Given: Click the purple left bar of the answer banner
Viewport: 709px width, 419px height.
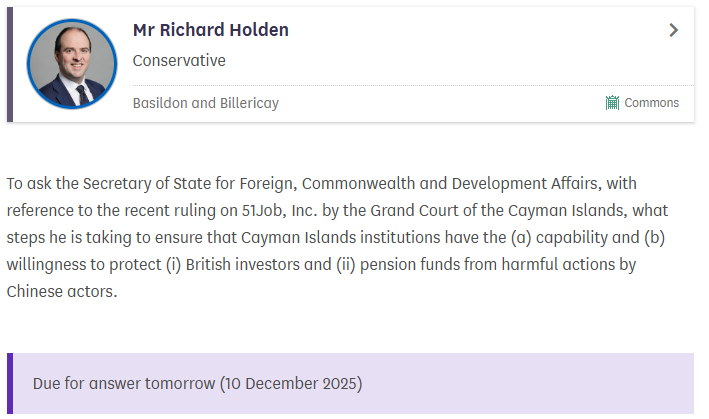Looking at the screenshot, I should 10,384.
